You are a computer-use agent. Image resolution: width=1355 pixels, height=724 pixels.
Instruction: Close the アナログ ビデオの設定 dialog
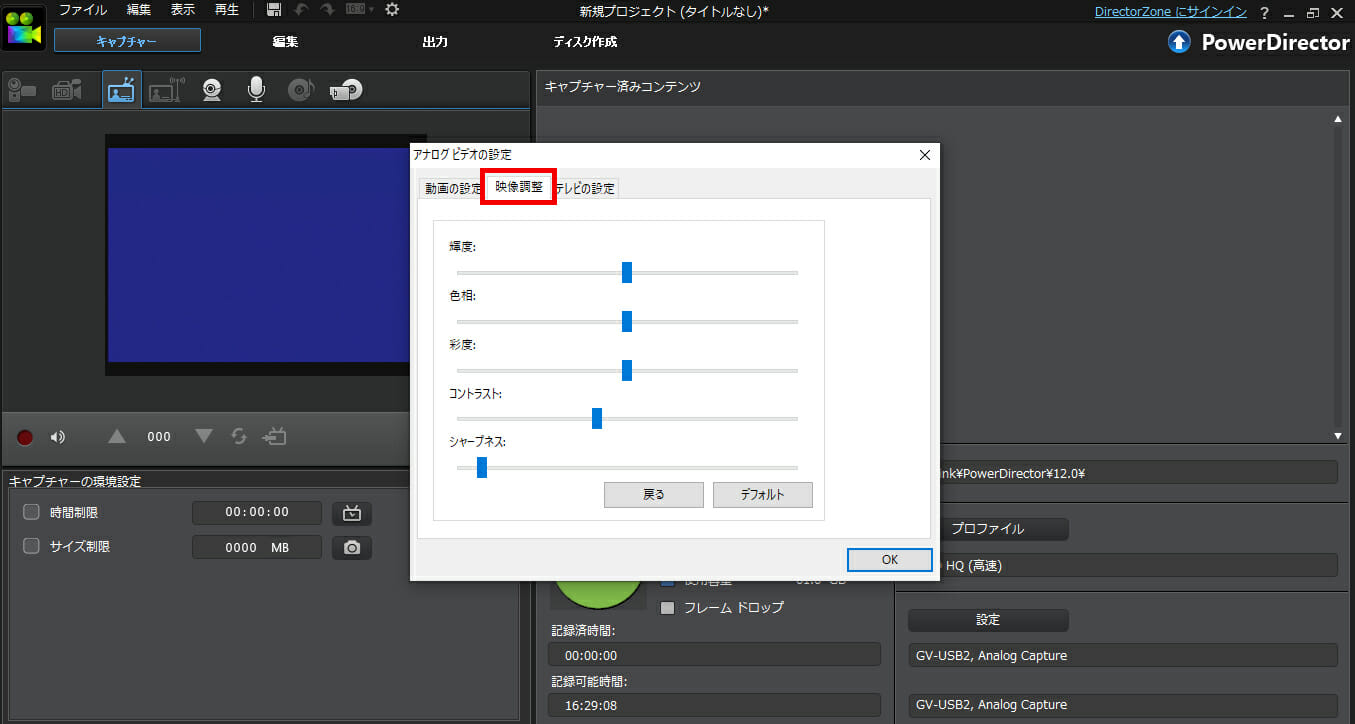pyautogui.click(x=924, y=155)
